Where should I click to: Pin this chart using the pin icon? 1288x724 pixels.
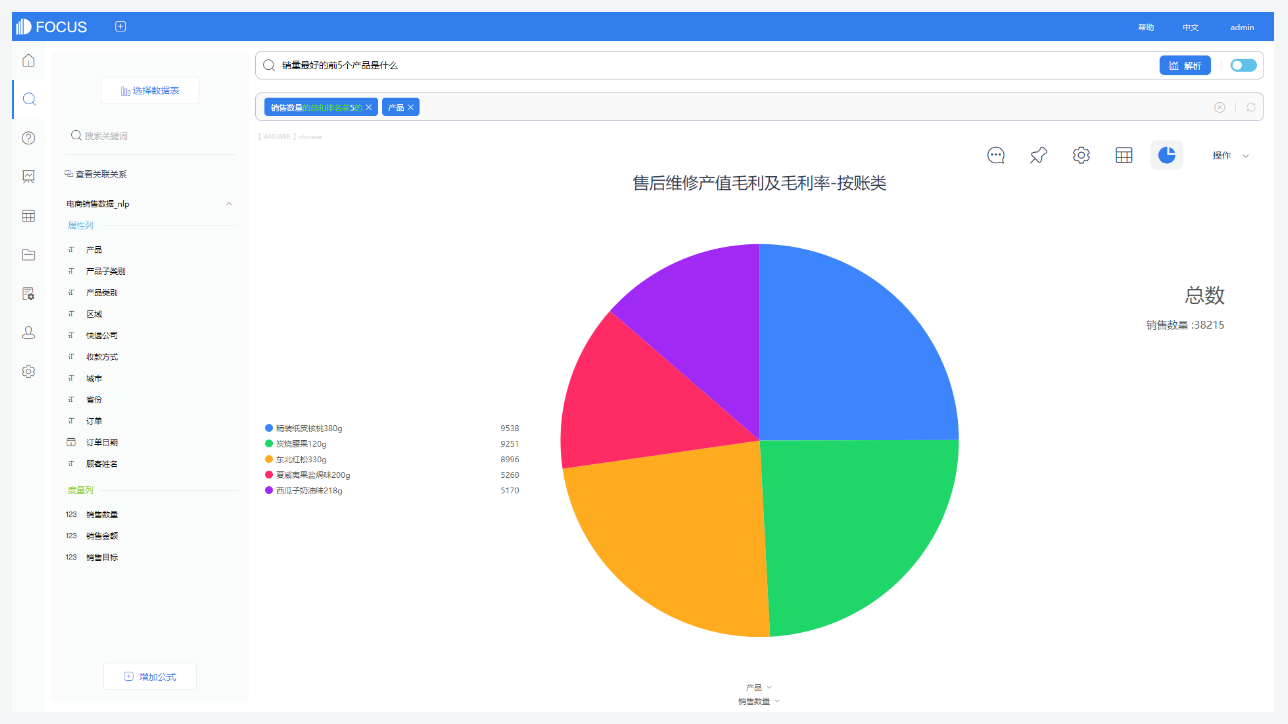pos(1037,155)
